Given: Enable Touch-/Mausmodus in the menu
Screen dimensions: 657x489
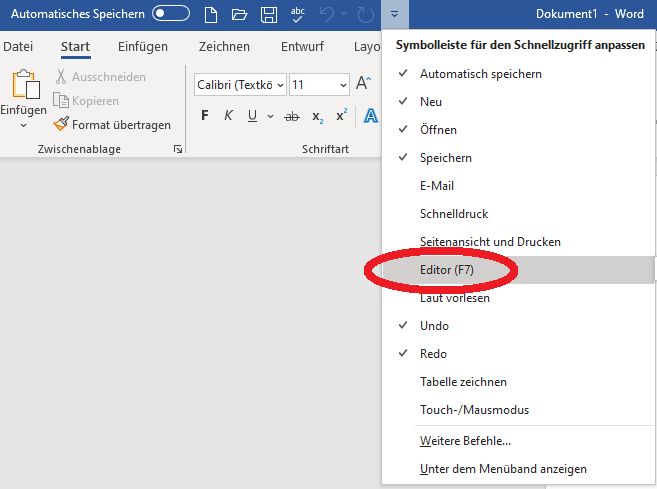Looking at the screenshot, I should (x=518, y=410).
